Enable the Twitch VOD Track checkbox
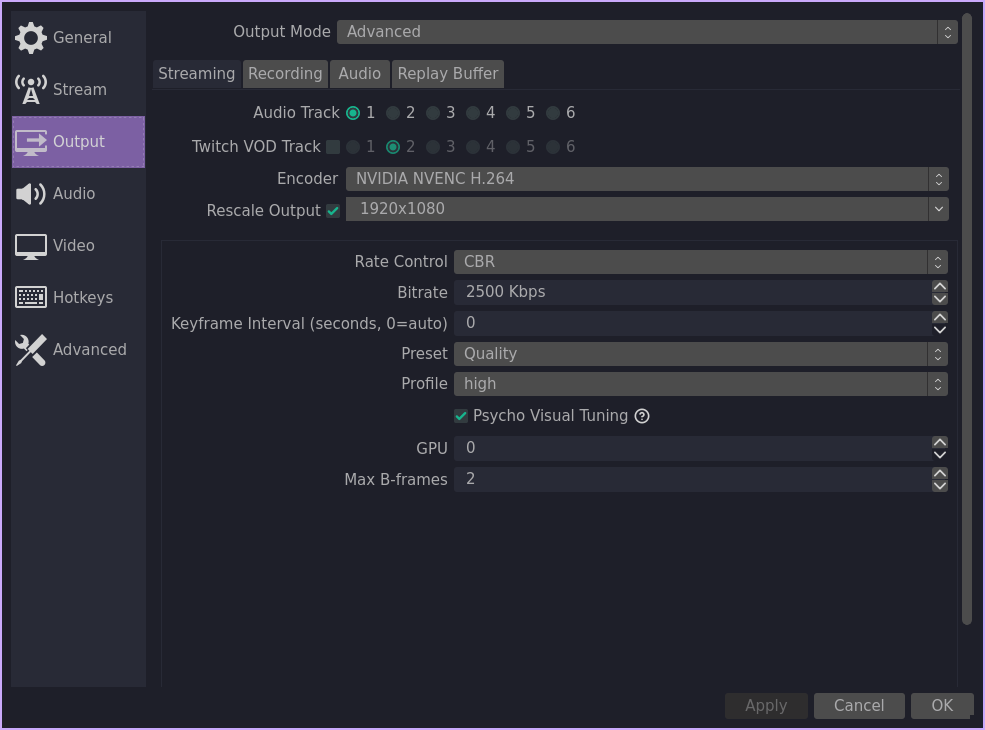985x730 pixels. [x=333, y=147]
